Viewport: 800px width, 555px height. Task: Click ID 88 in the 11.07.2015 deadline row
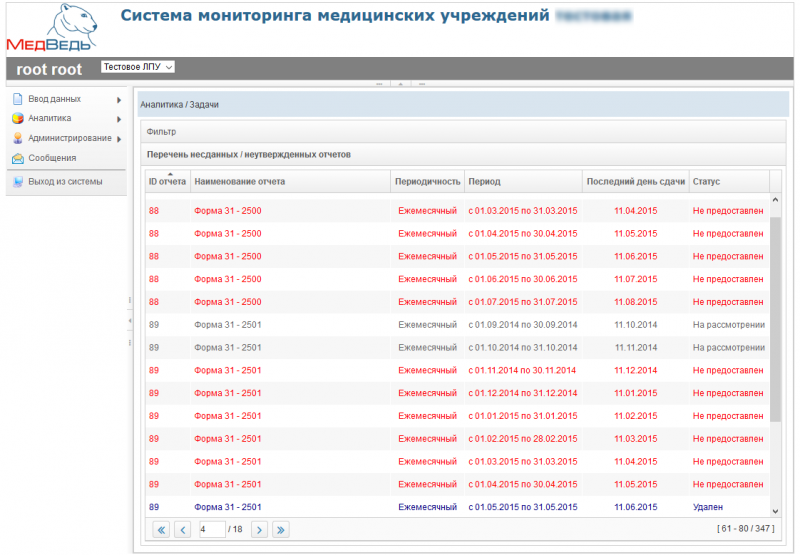154,279
